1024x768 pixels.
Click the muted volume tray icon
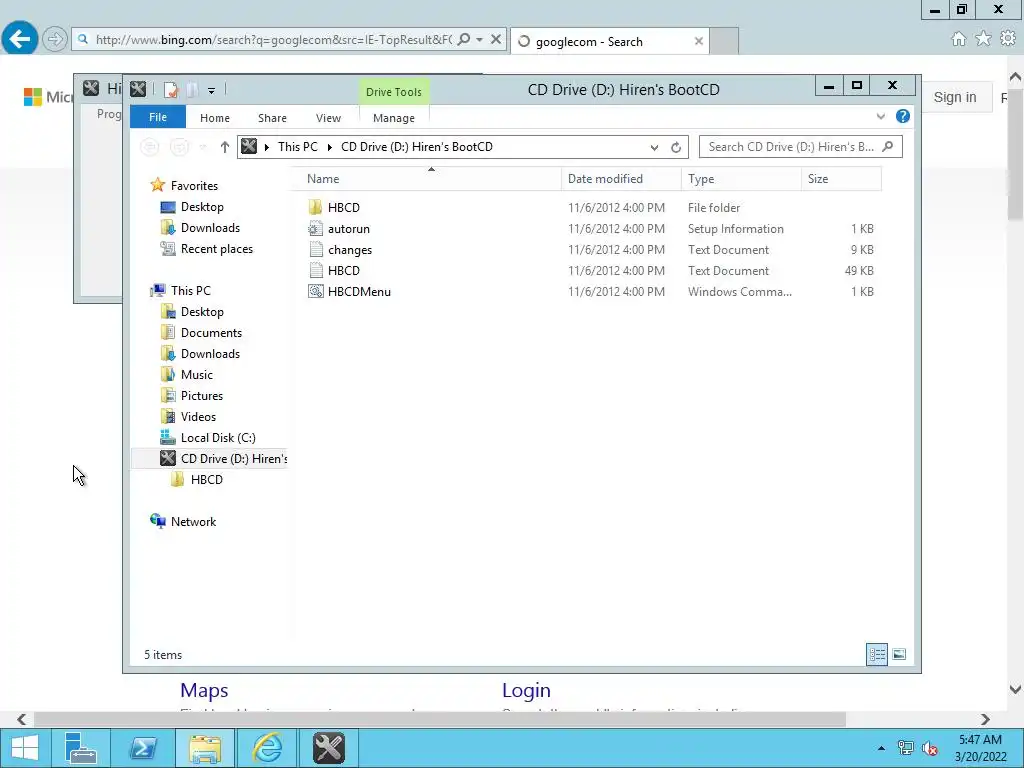(929, 748)
